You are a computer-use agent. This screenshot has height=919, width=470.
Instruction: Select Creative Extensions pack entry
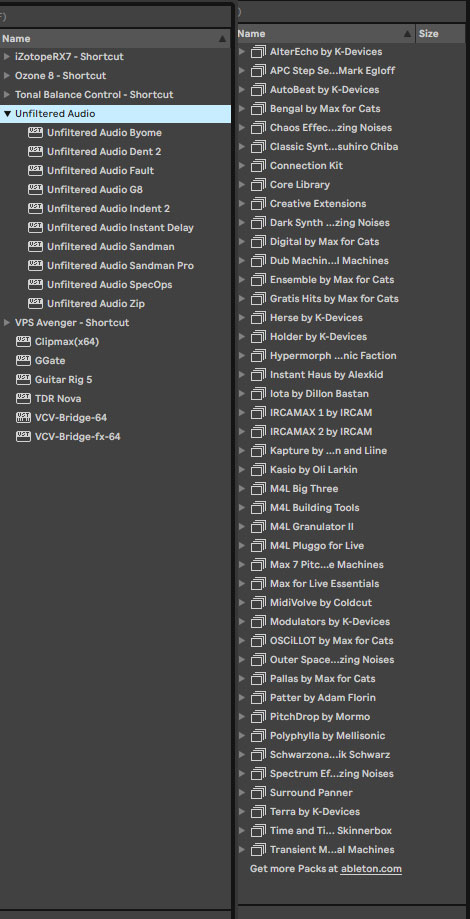point(352,203)
